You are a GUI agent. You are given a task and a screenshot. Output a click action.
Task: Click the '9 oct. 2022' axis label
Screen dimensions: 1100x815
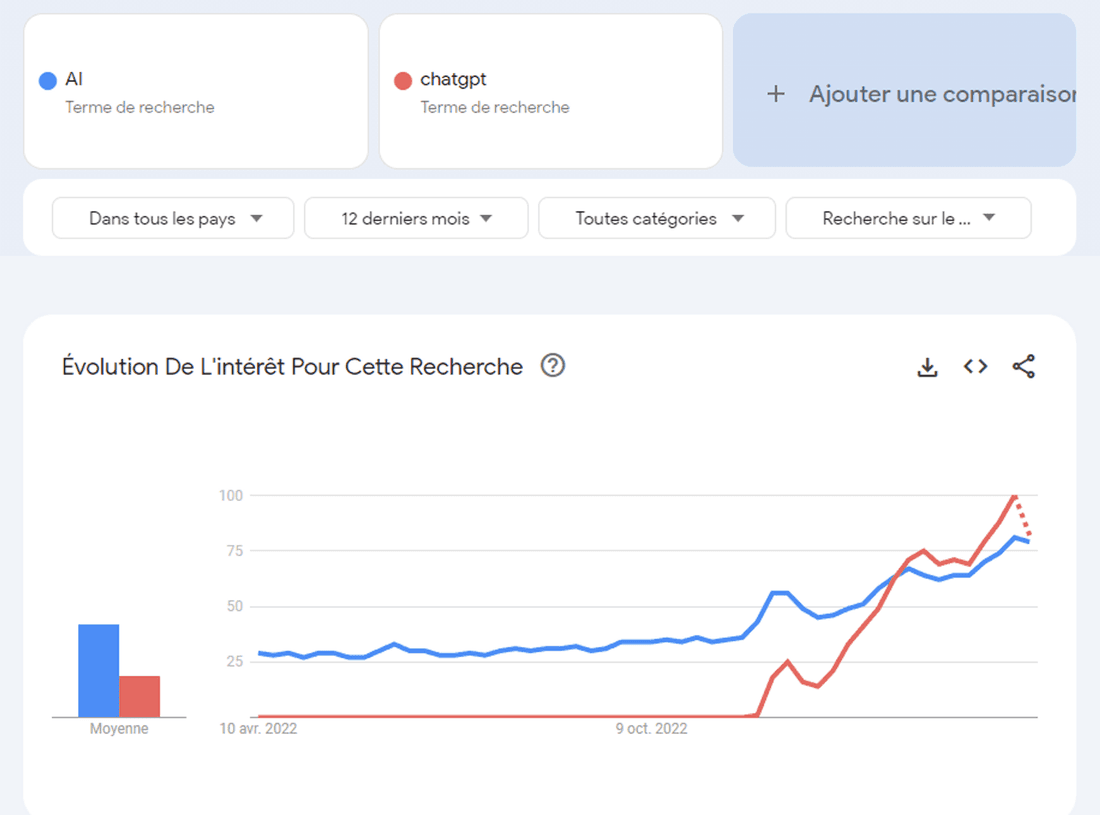pos(652,729)
